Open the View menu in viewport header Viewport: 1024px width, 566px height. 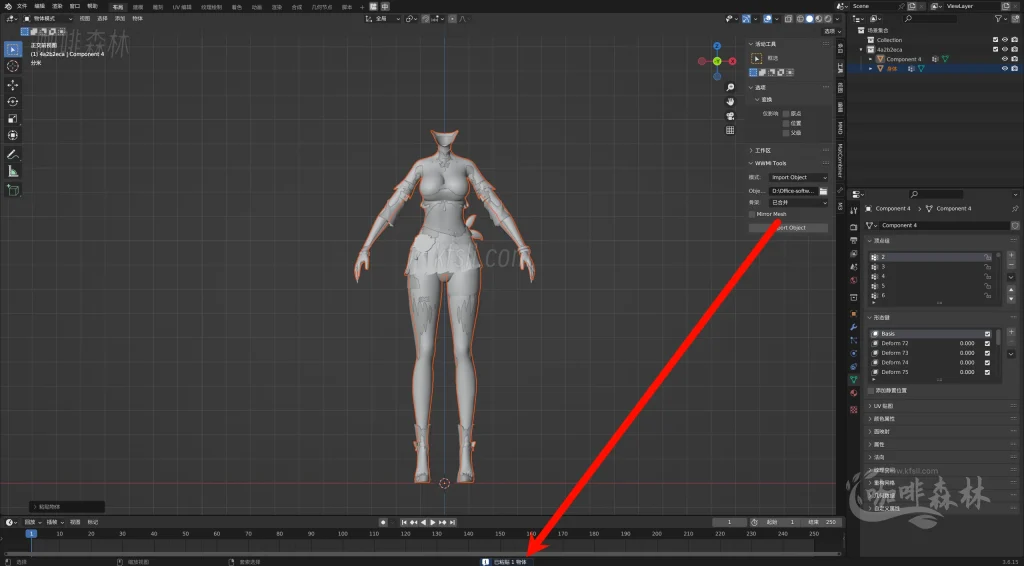[85, 19]
